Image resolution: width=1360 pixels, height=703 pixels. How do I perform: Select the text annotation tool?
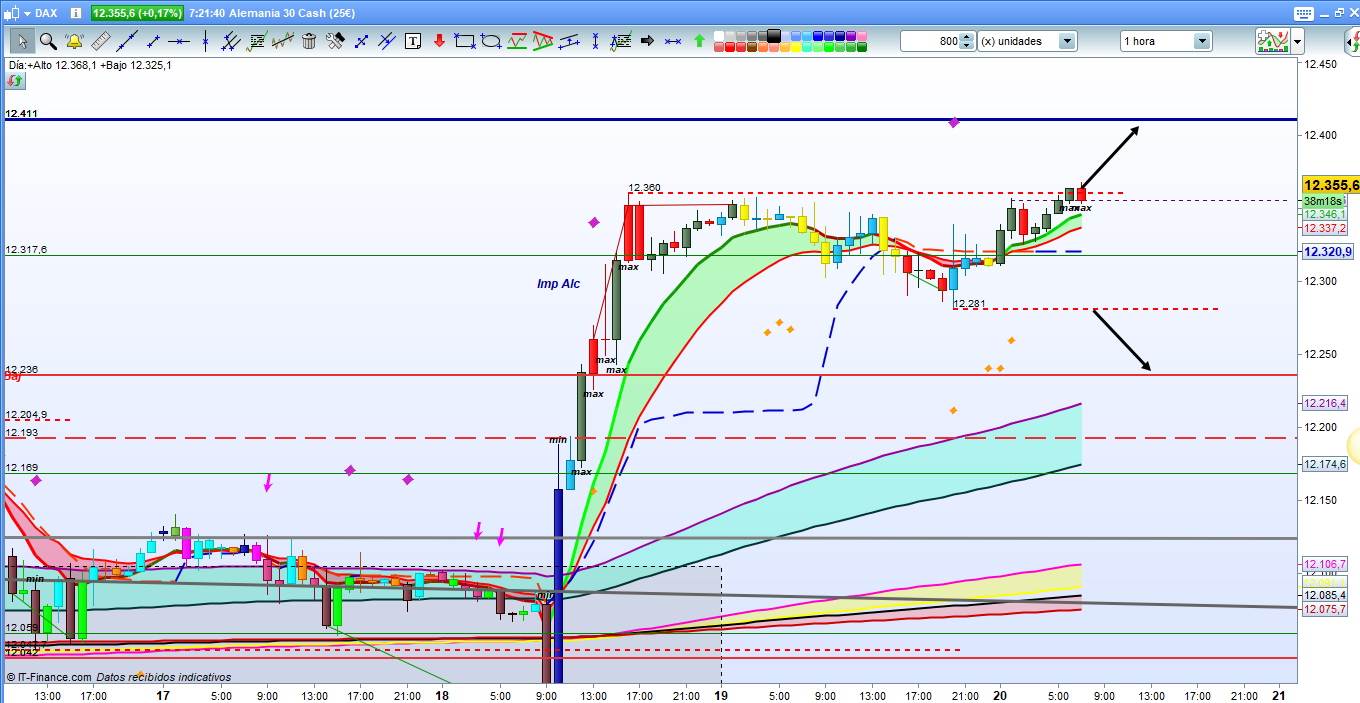pyautogui.click(x=414, y=41)
